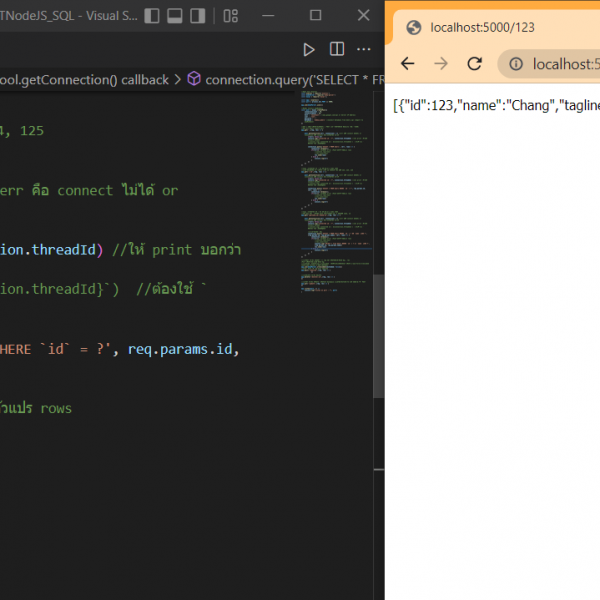Viewport: 600px width, 600px height.
Task: Toggle the secondary sidebar layout icon
Action: click(198, 16)
